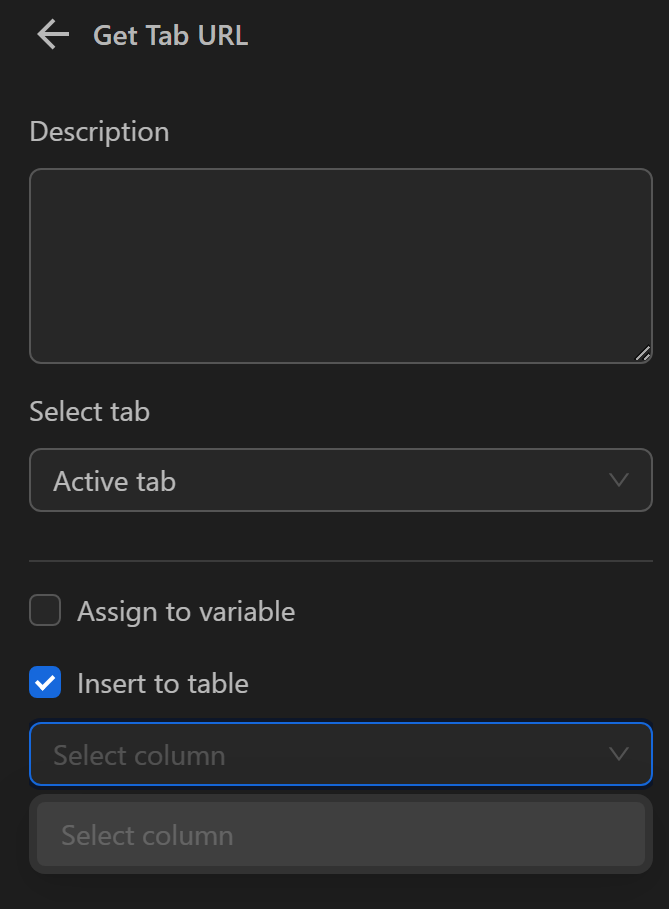Open the Select column dropdown

point(340,755)
